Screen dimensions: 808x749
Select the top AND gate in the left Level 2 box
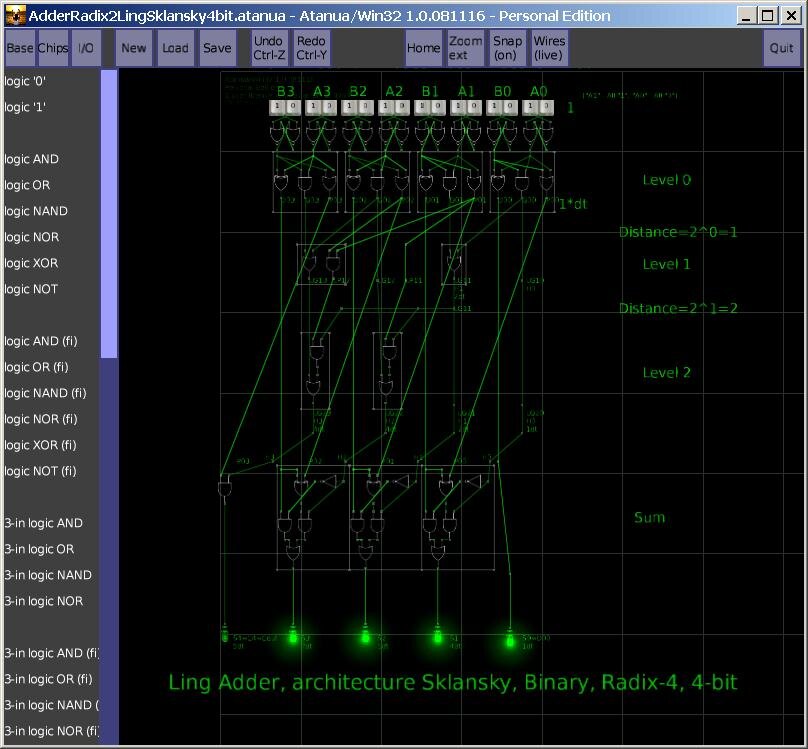click(316, 352)
